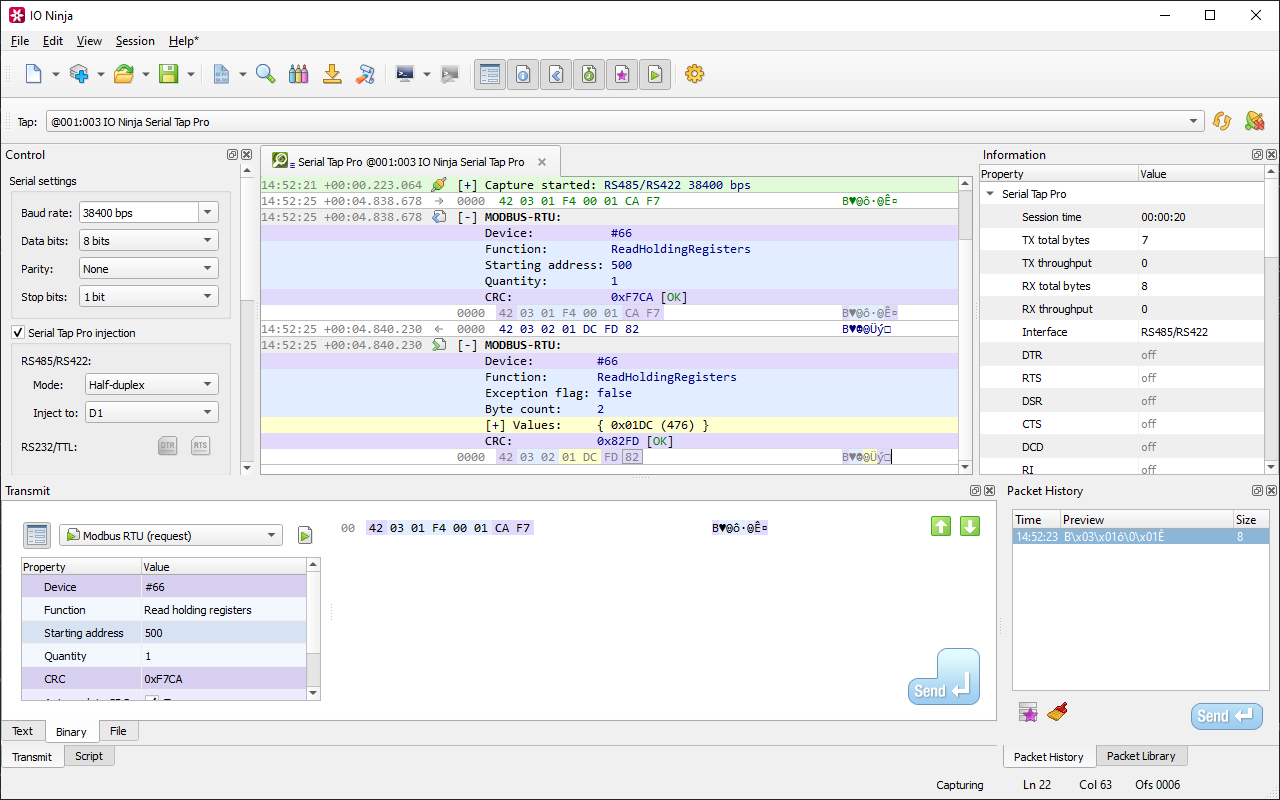This screenshot has height=800, width=1280.
Task: Click the green up arrow history button
Action: pyautogui.click(x=941, y=526)
